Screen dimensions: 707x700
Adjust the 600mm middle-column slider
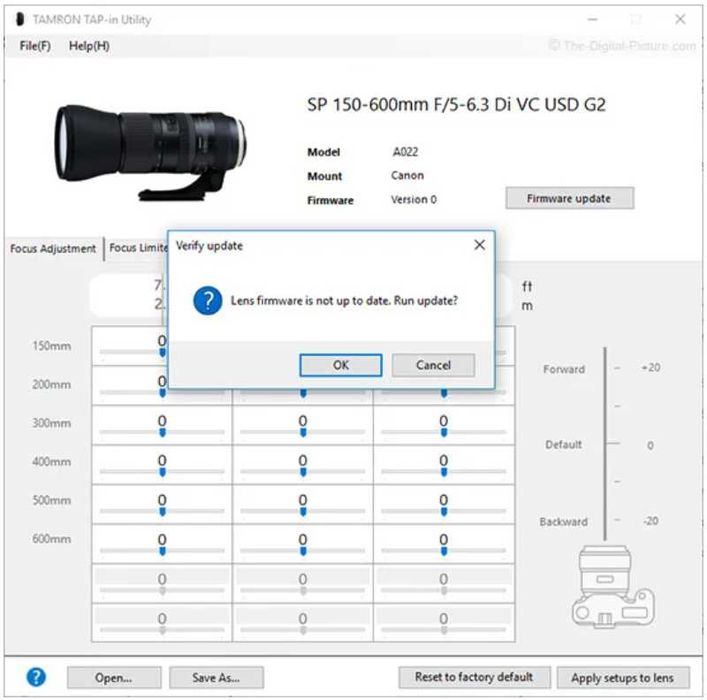coord(303,551)
